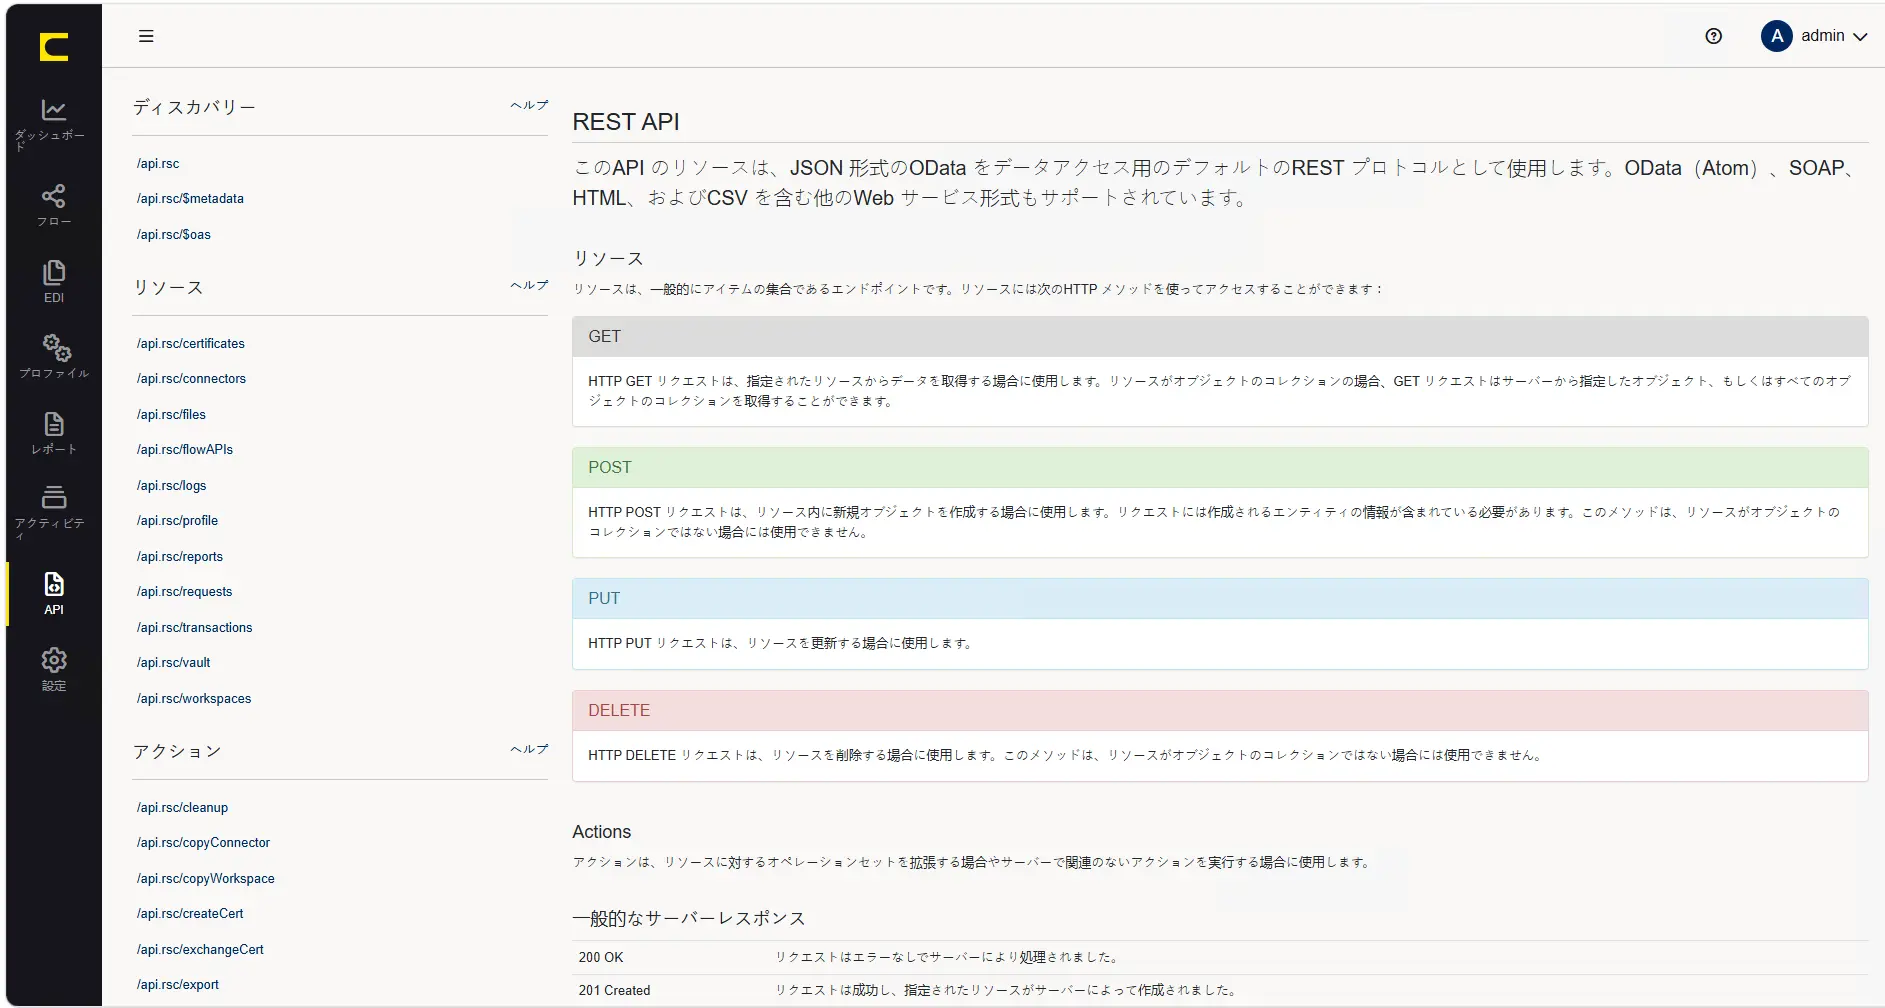
Task: Open the /api.rsc/createCert action
Action: [190, 913]
